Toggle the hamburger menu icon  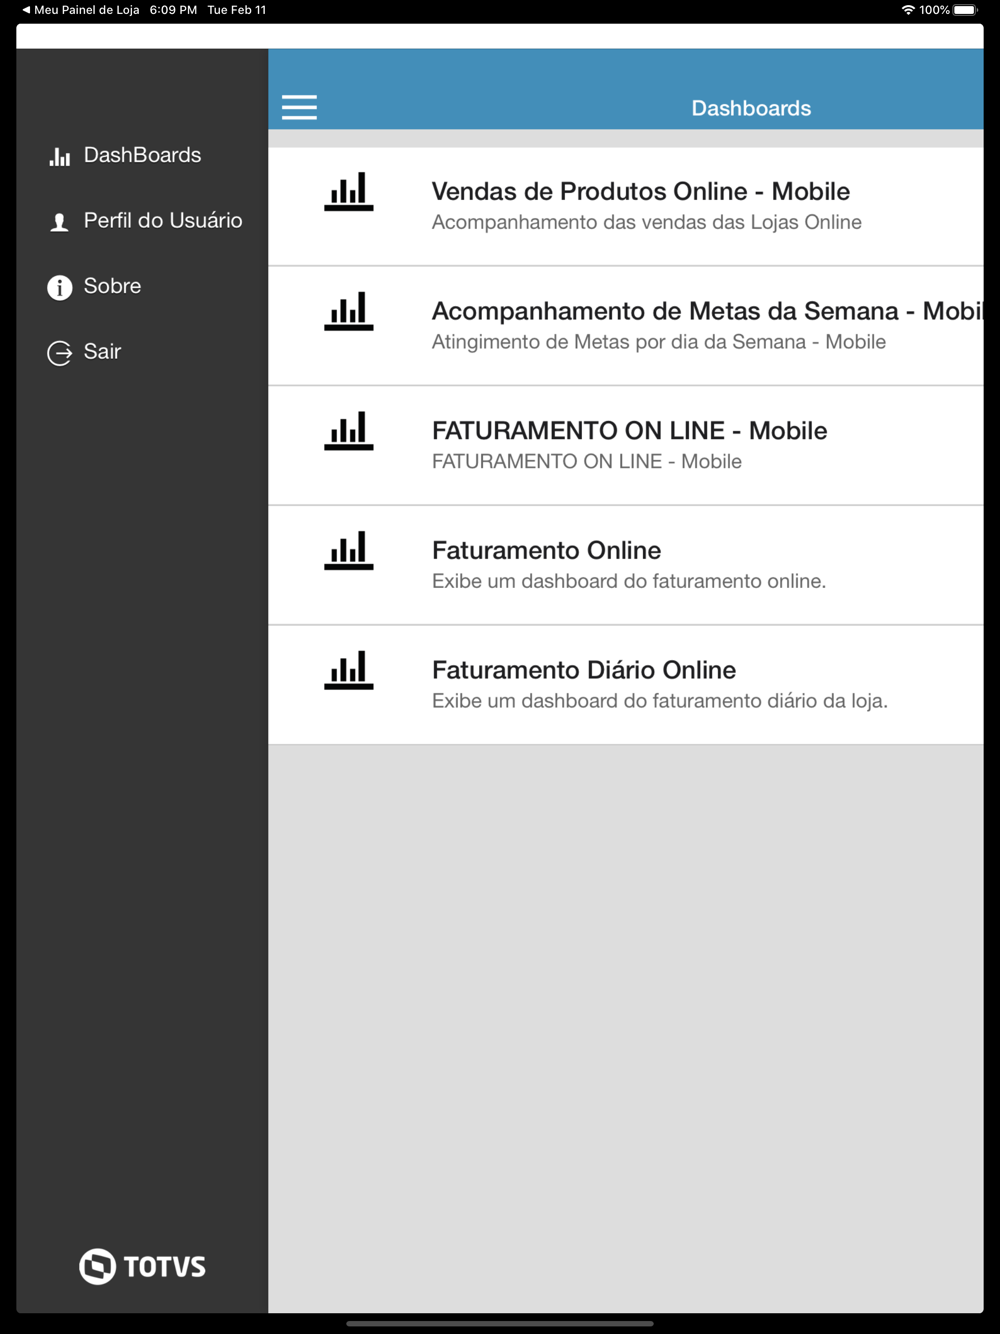299,107
